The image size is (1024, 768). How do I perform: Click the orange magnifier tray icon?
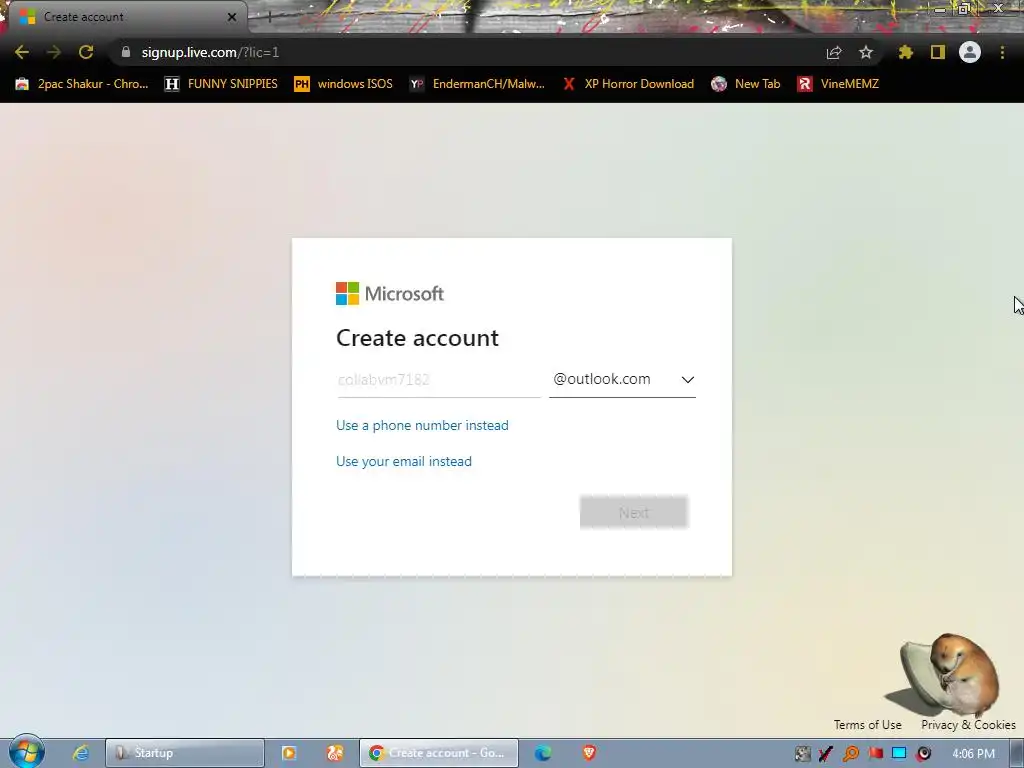851,754
